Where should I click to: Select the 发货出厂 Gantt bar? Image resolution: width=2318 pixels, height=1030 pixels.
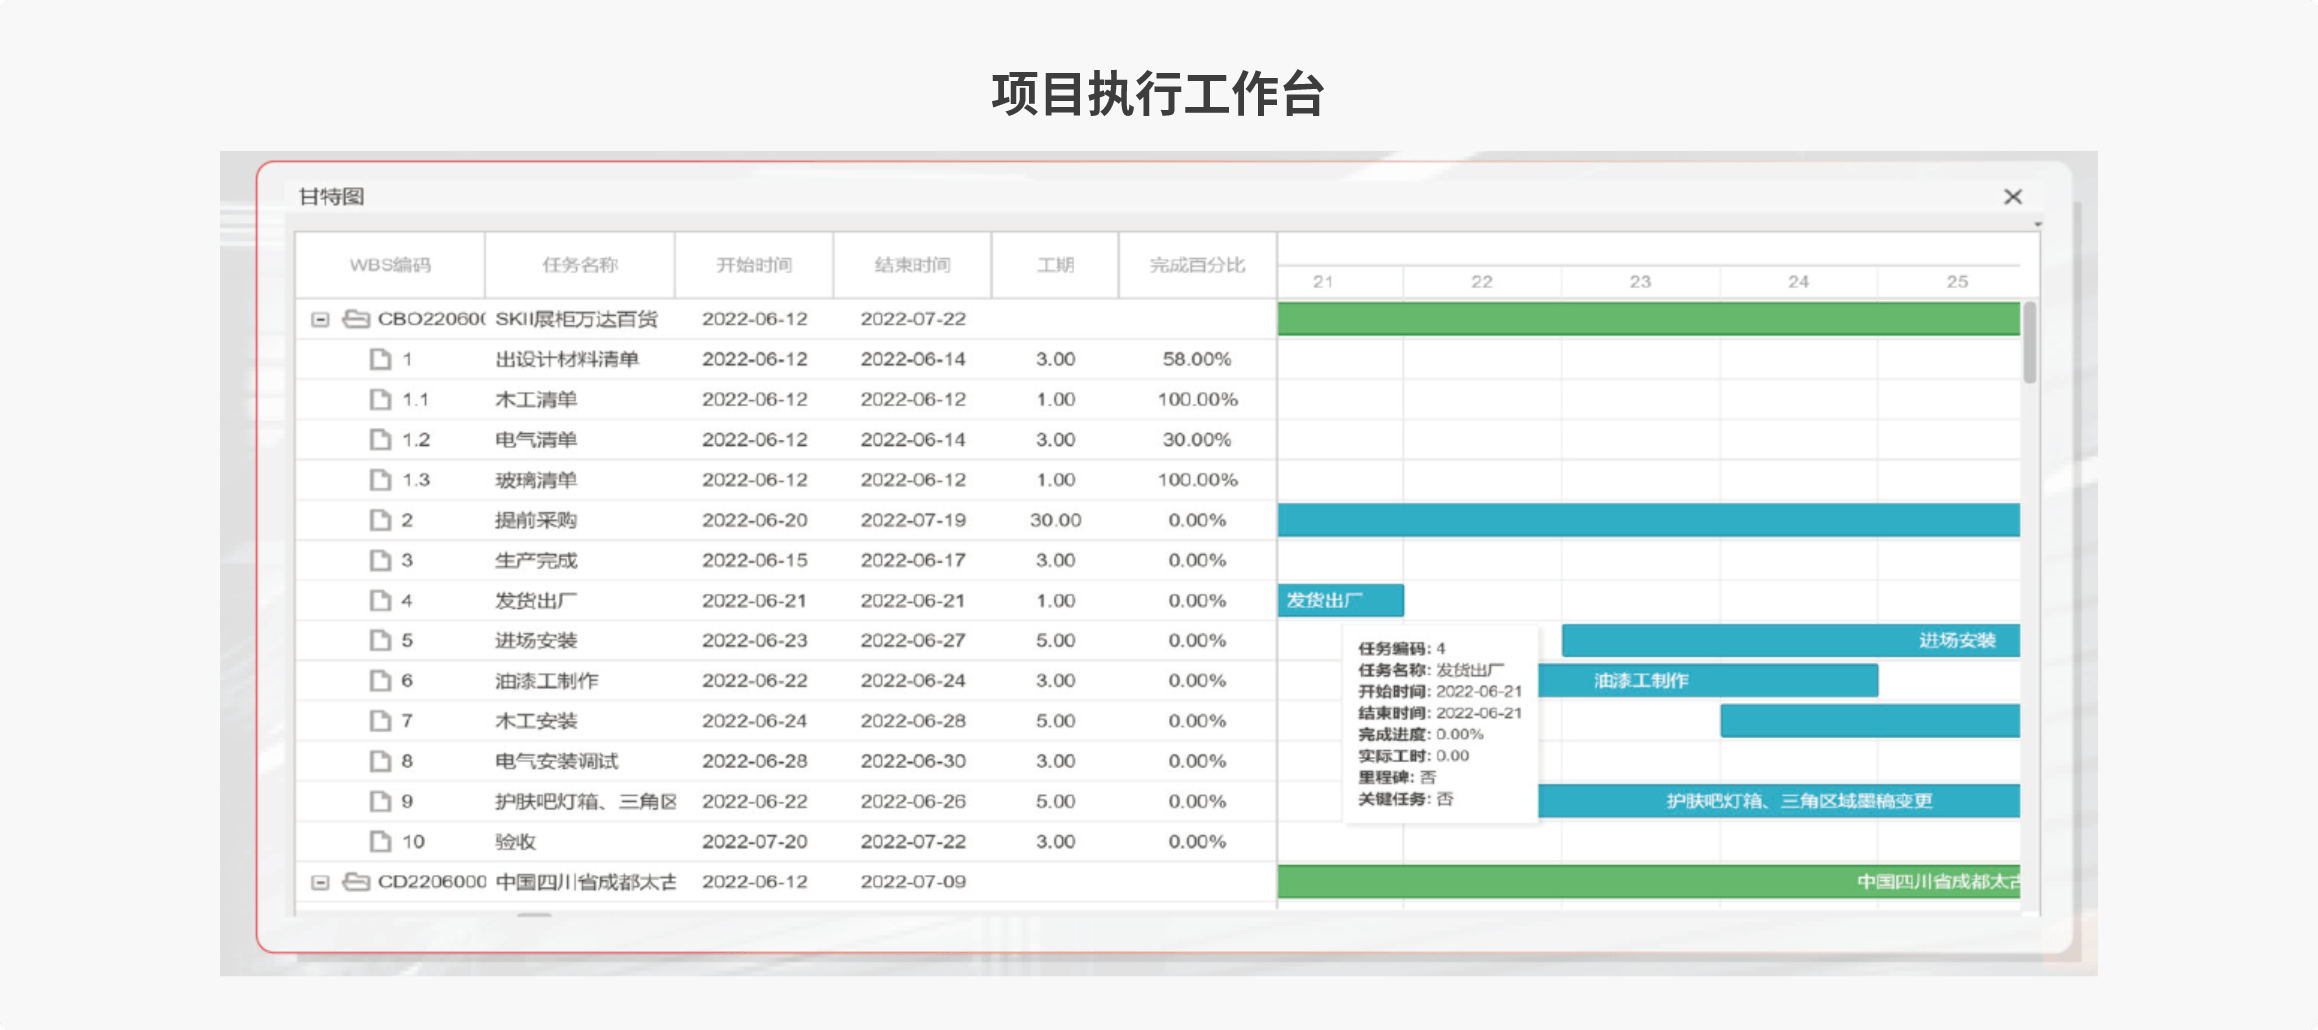[1340, 601]
